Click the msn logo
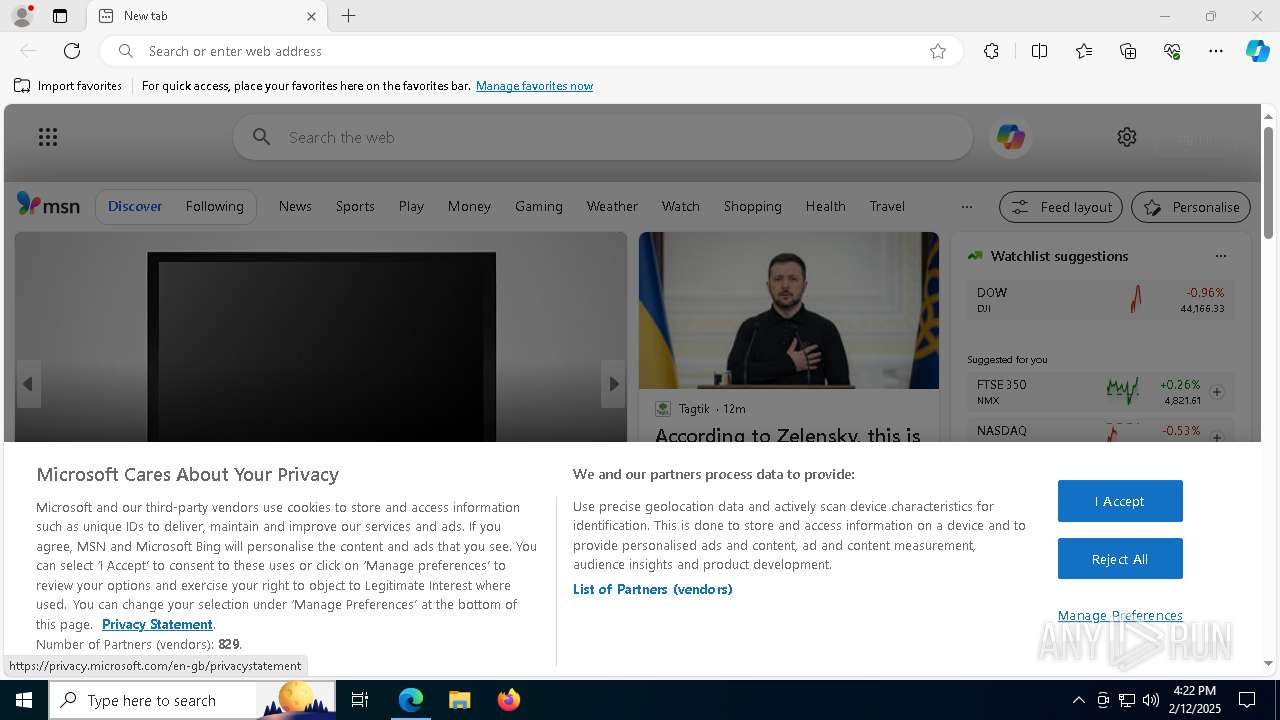The height and width of the screenshot is (720, 1280). 48,205
